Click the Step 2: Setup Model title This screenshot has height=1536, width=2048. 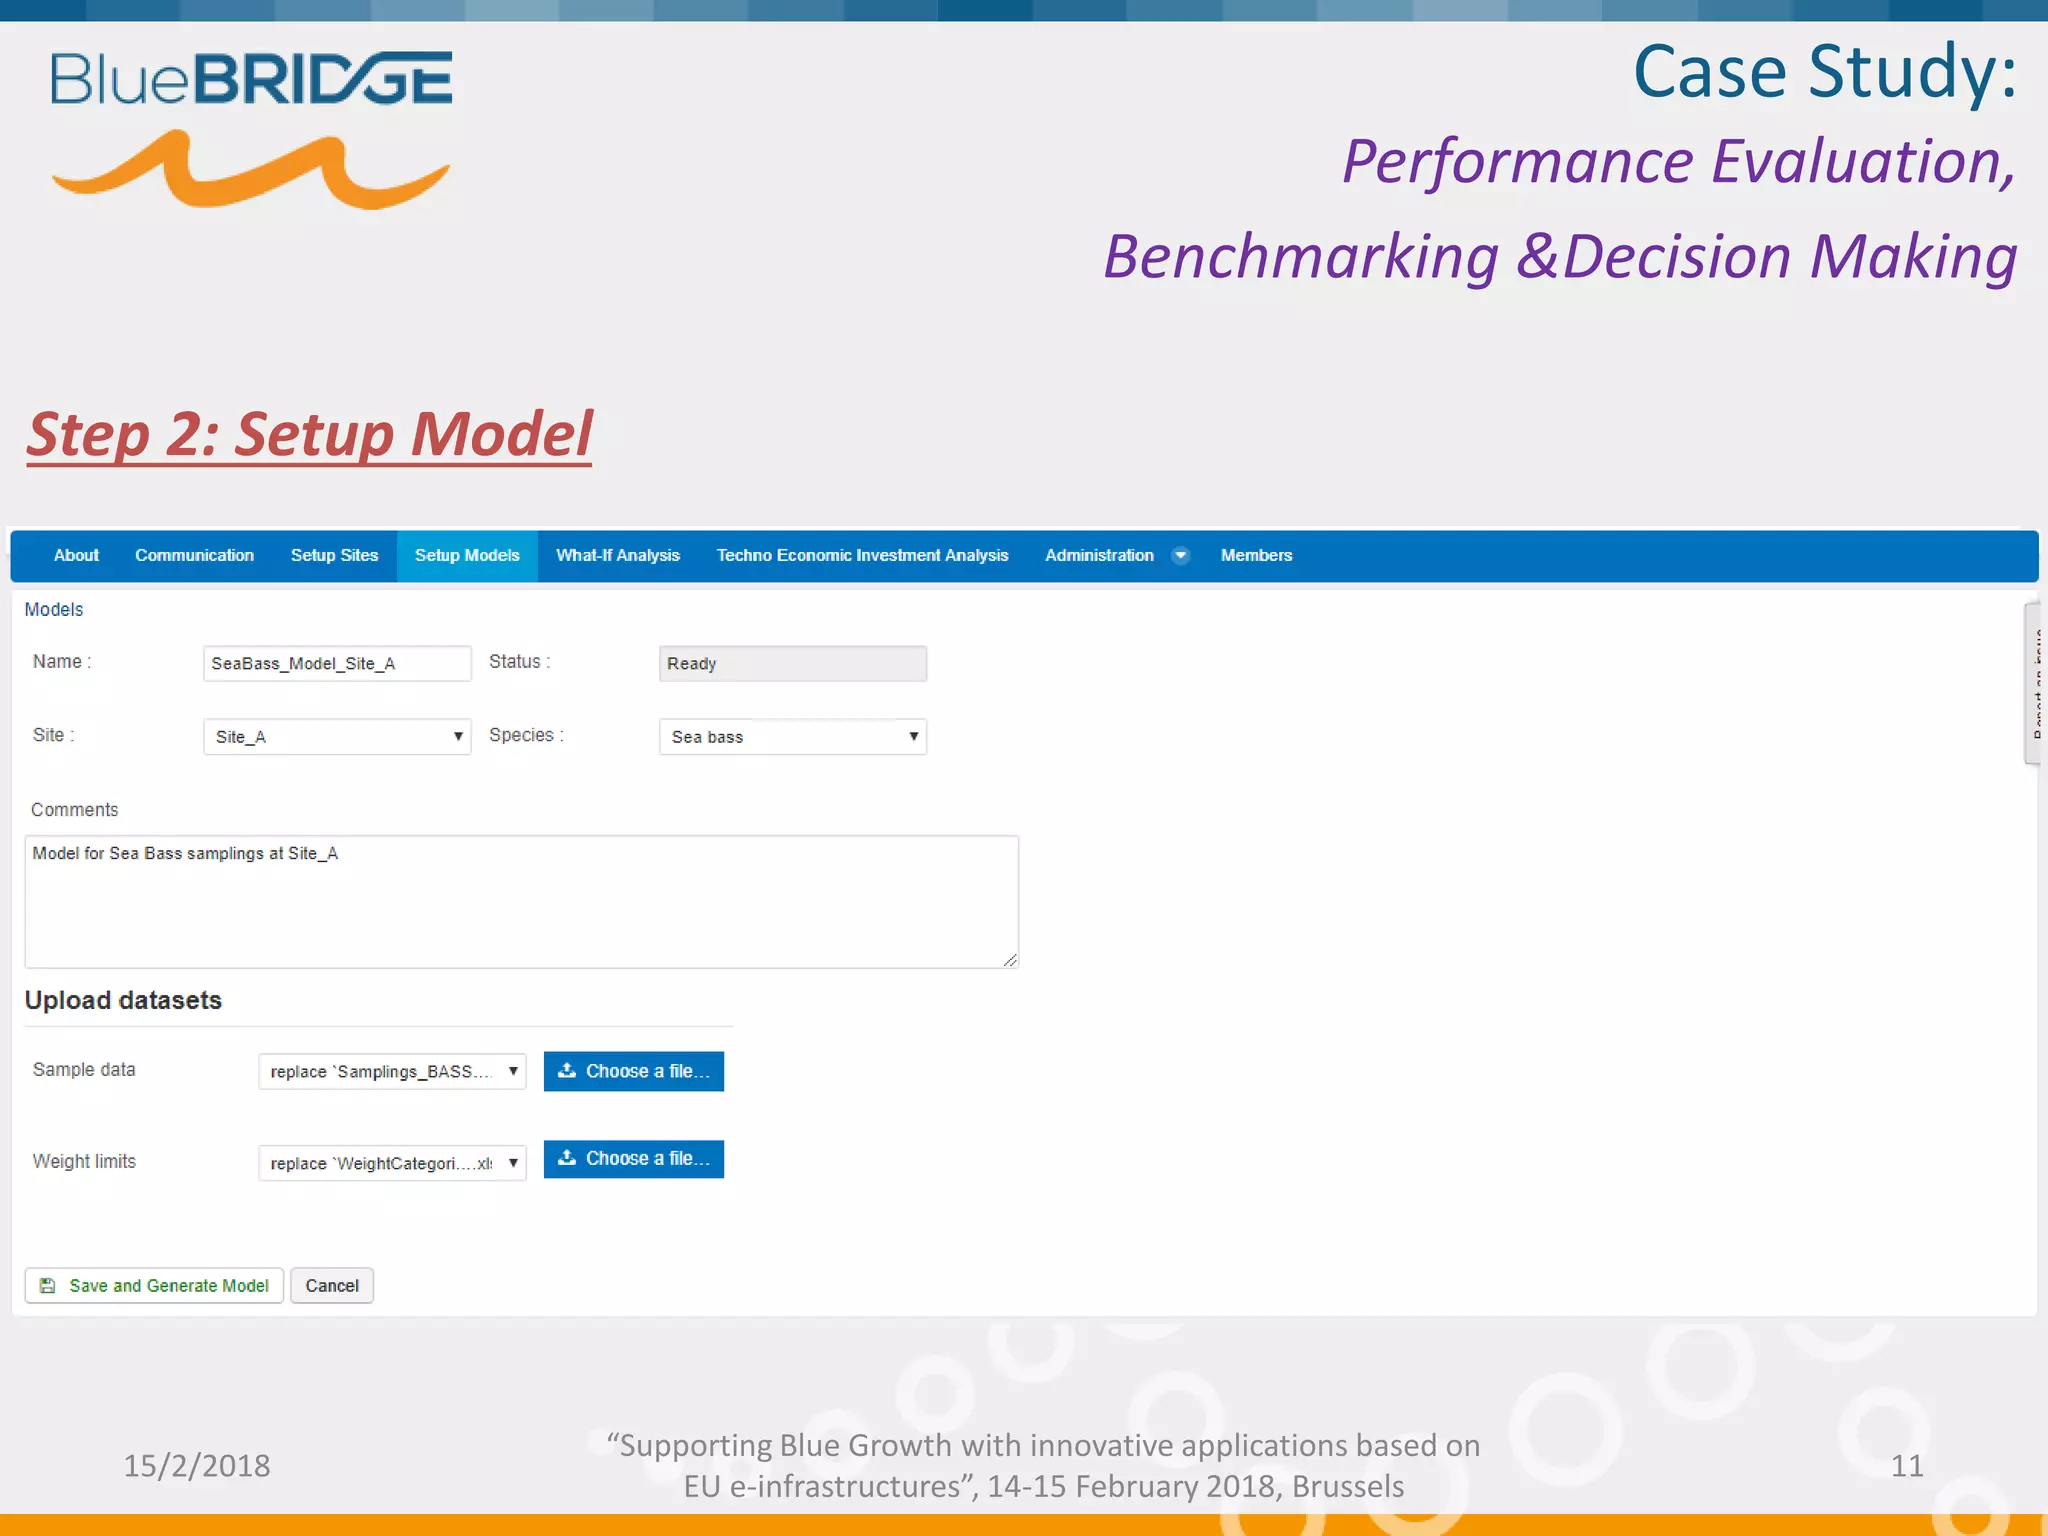pyautogui.click(x=309, y=435)
